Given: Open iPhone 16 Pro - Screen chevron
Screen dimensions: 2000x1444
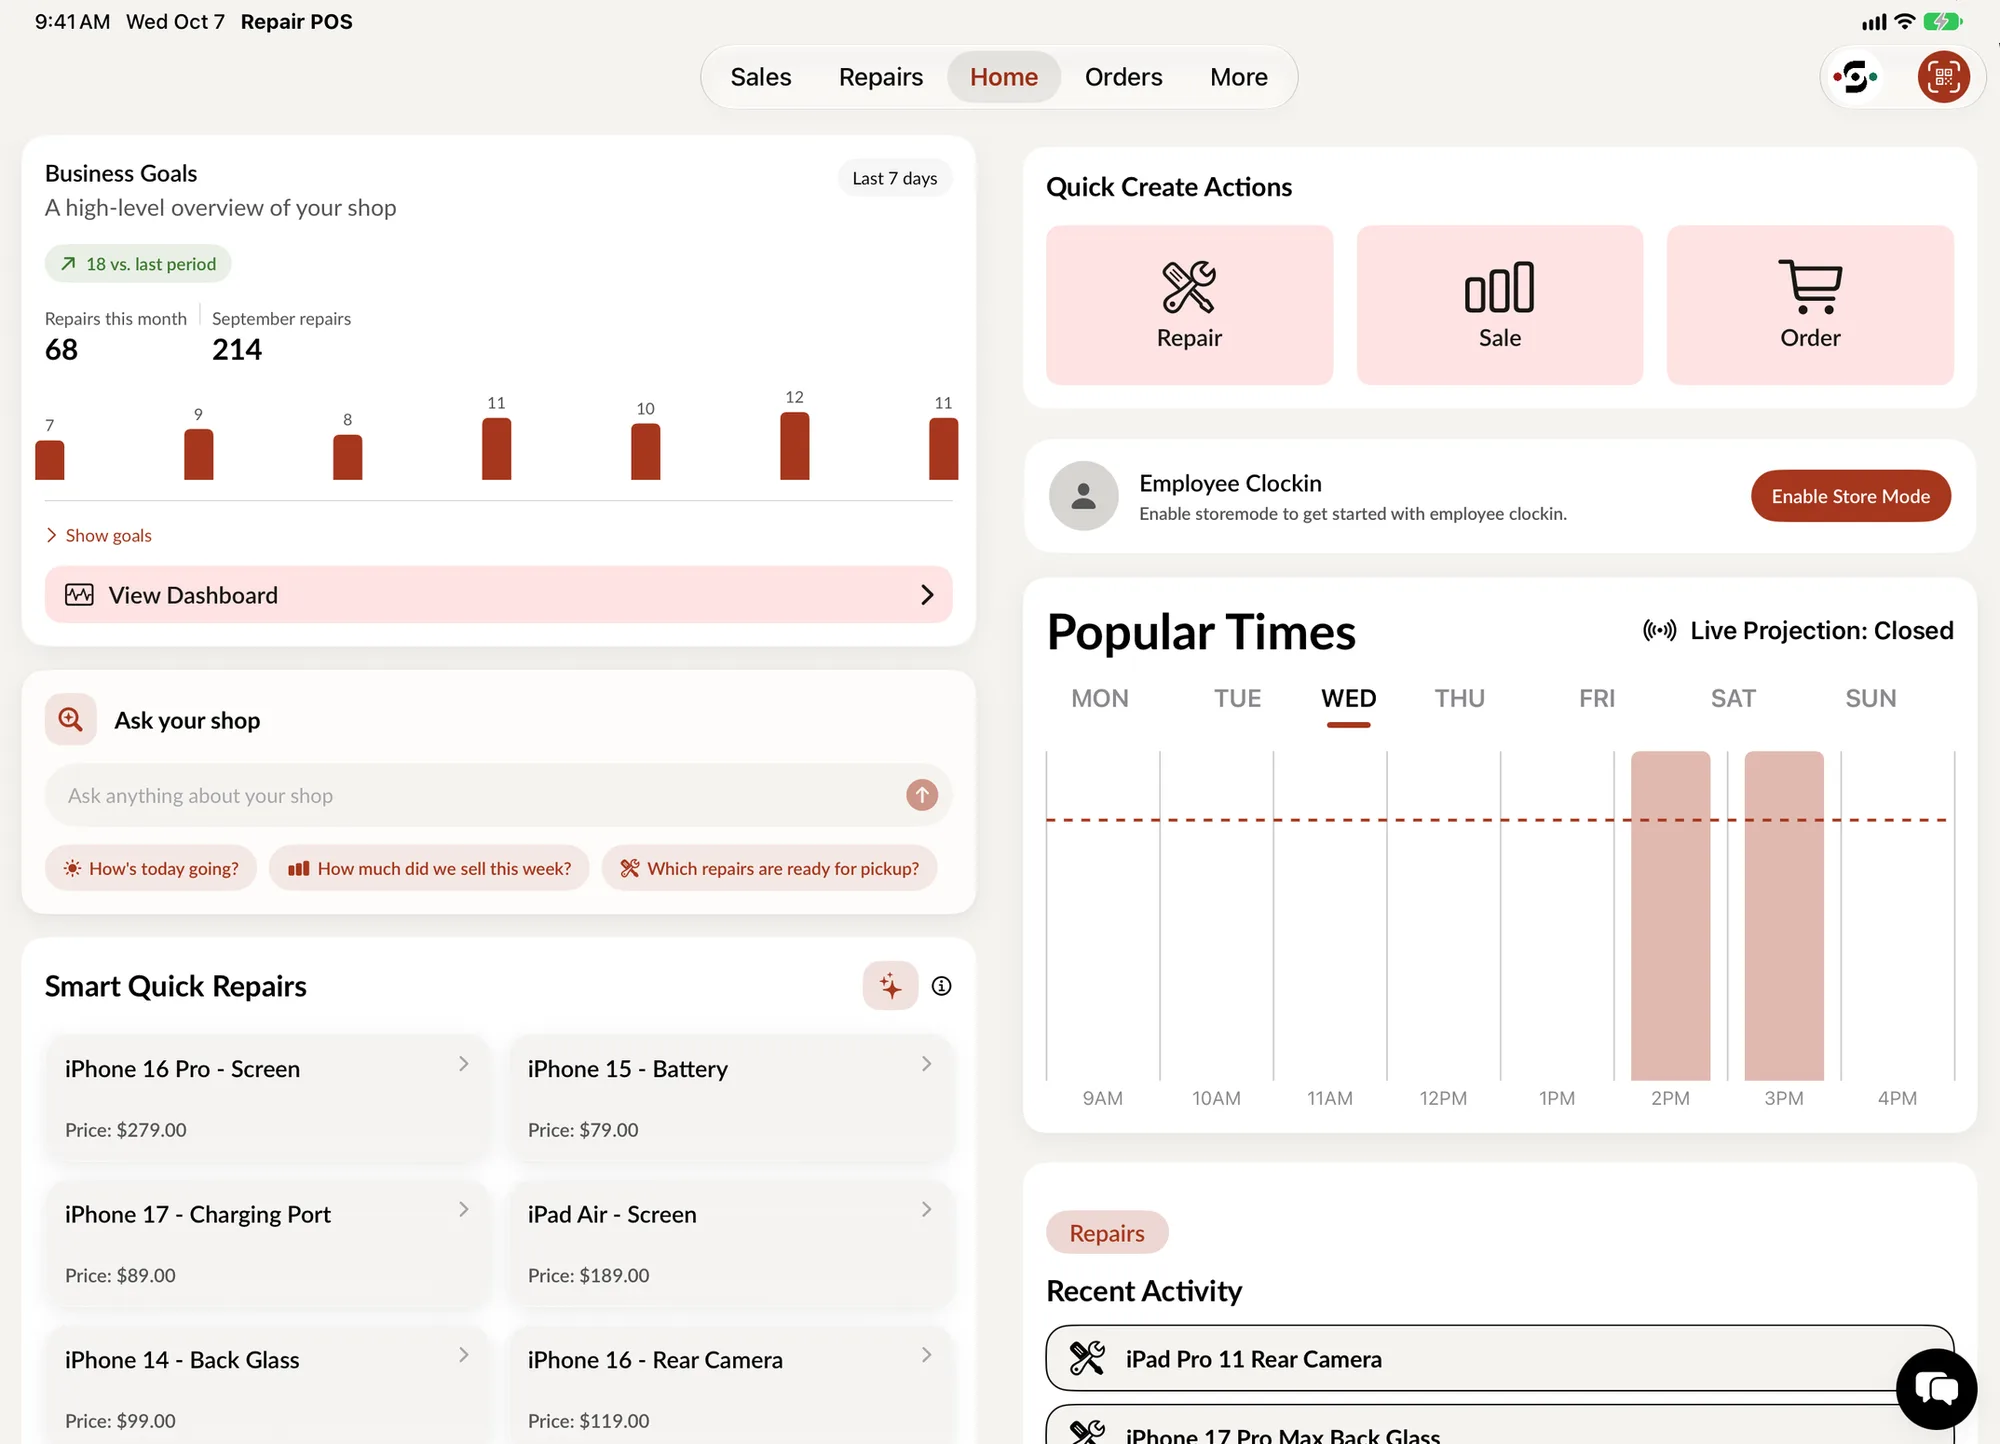Looking at the screenshot, I should pos(463,1064).
